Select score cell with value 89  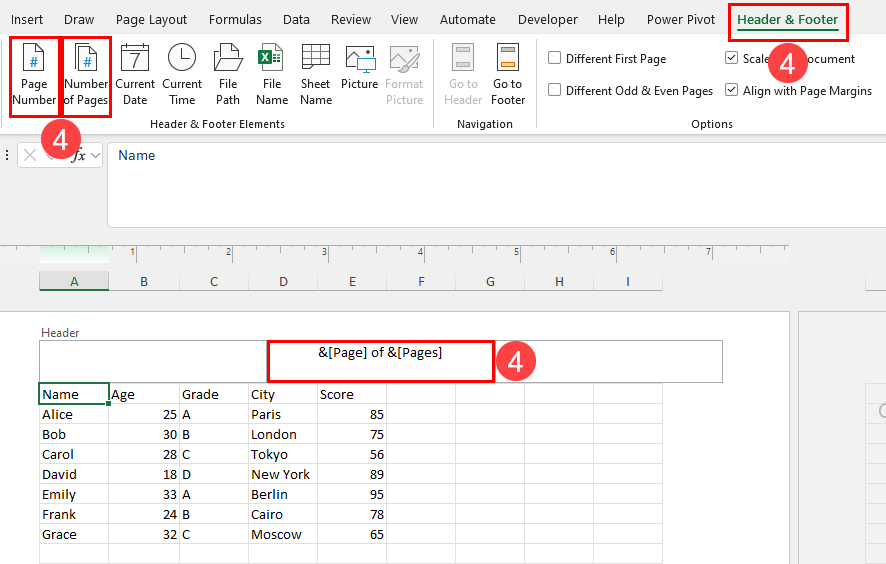click(x=352, y=474)
